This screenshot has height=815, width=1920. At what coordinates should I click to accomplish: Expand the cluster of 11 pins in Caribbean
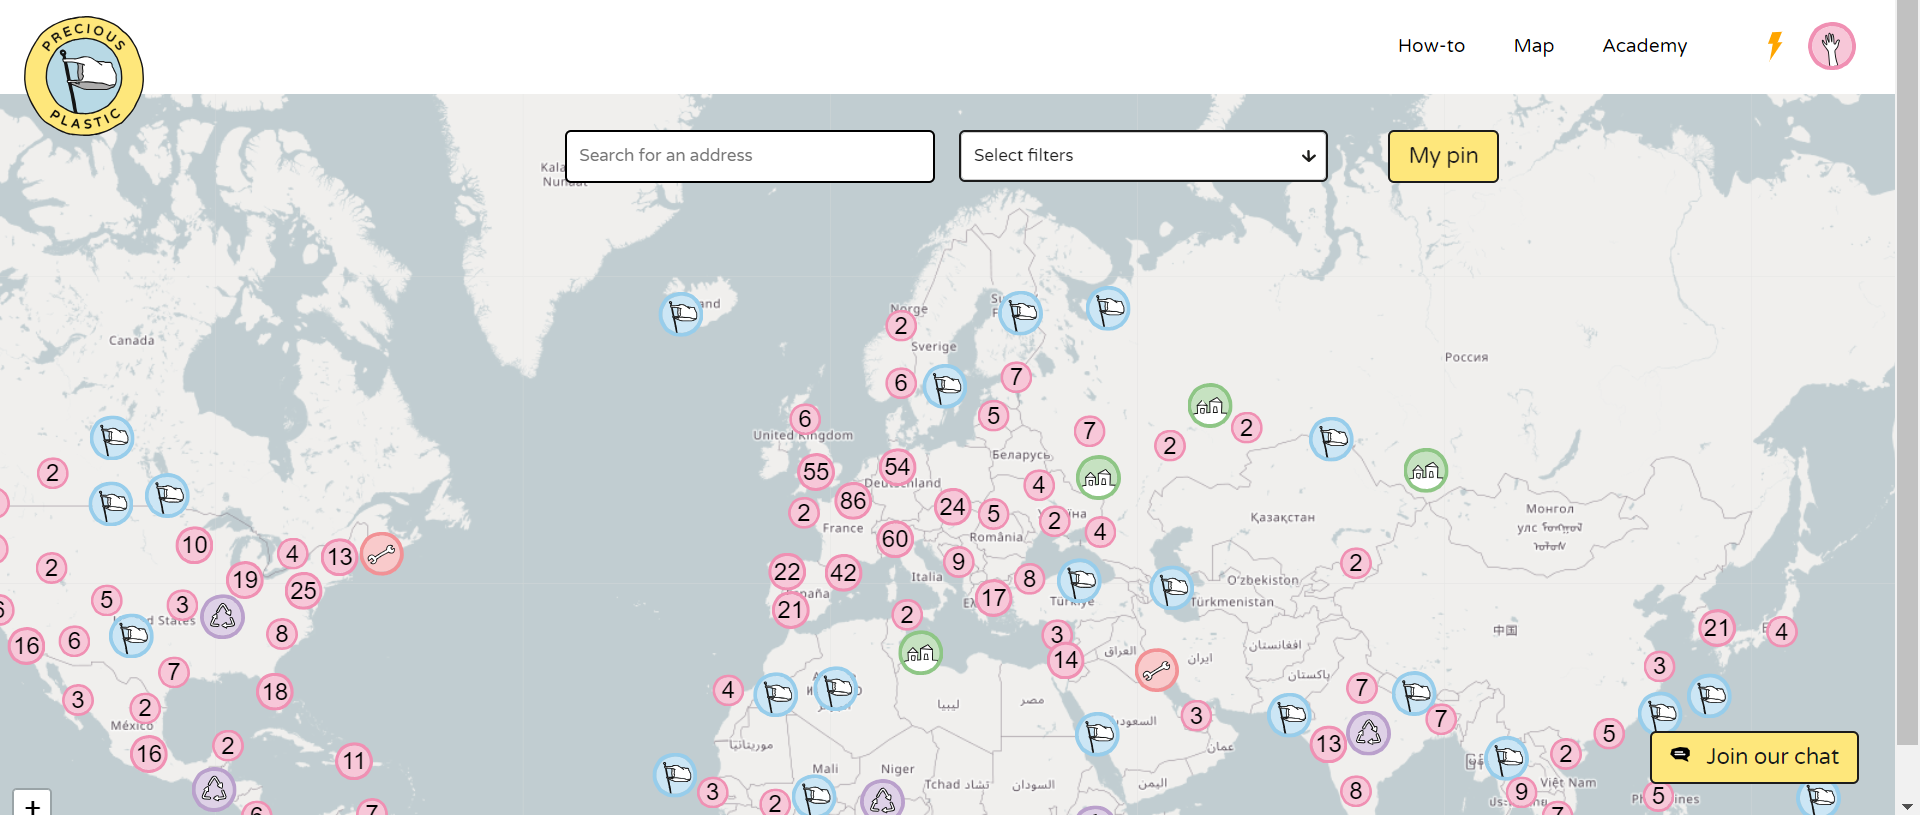[354, 761]
